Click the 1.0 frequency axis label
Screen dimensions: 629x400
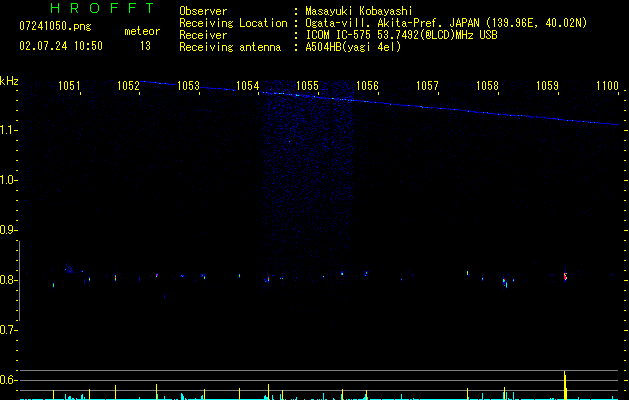8,180
